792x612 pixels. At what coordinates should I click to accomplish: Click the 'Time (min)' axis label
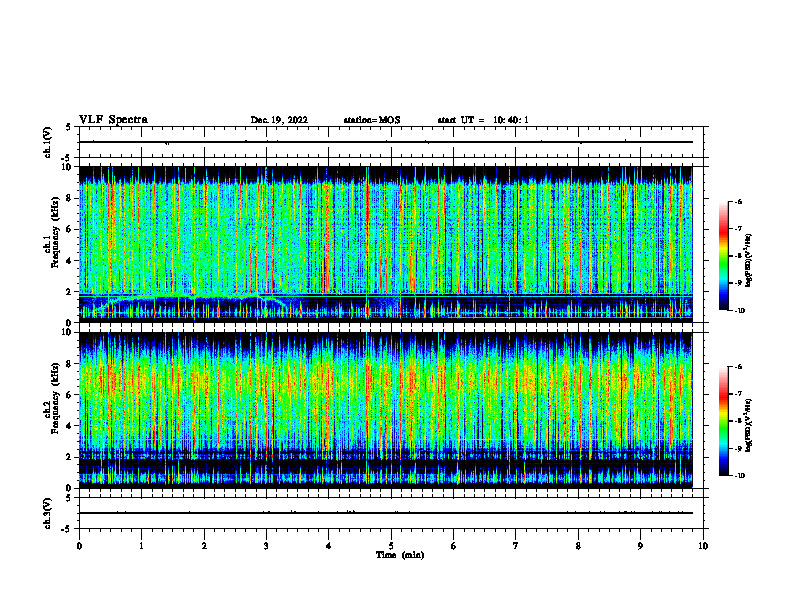pos(400,555)
